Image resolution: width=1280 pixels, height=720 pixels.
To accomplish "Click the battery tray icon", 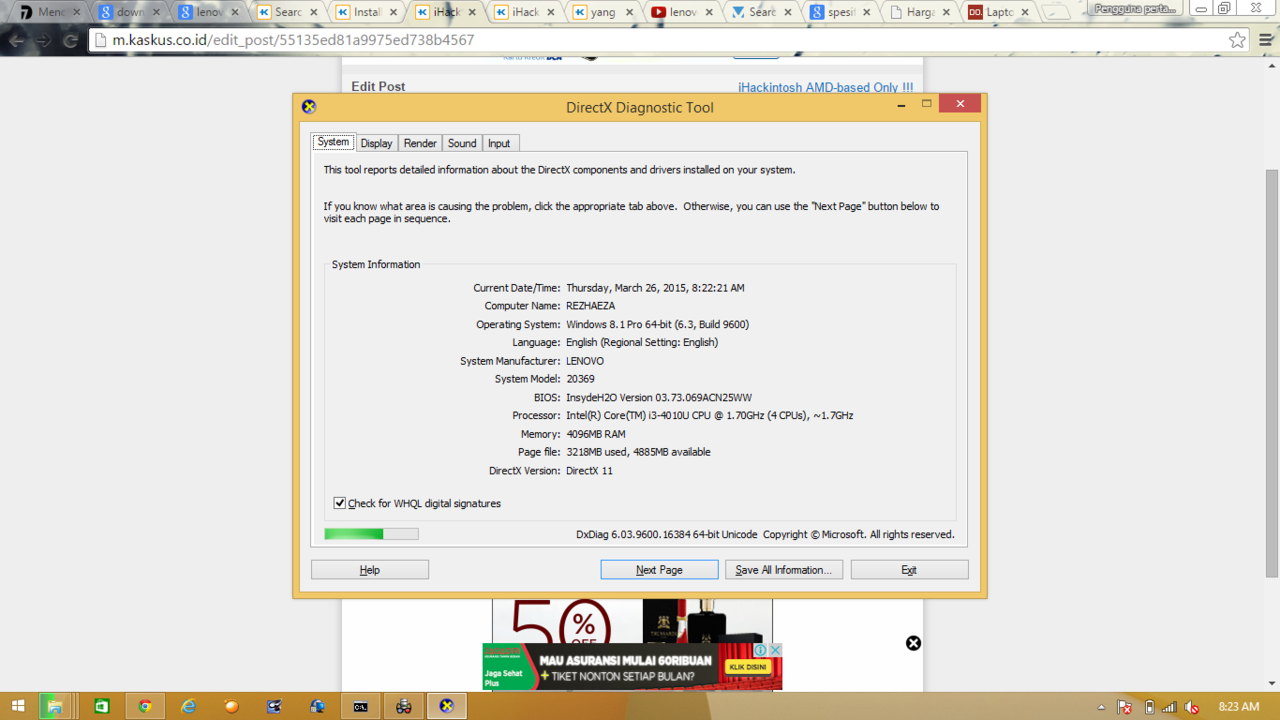I will coord(1149,707).
